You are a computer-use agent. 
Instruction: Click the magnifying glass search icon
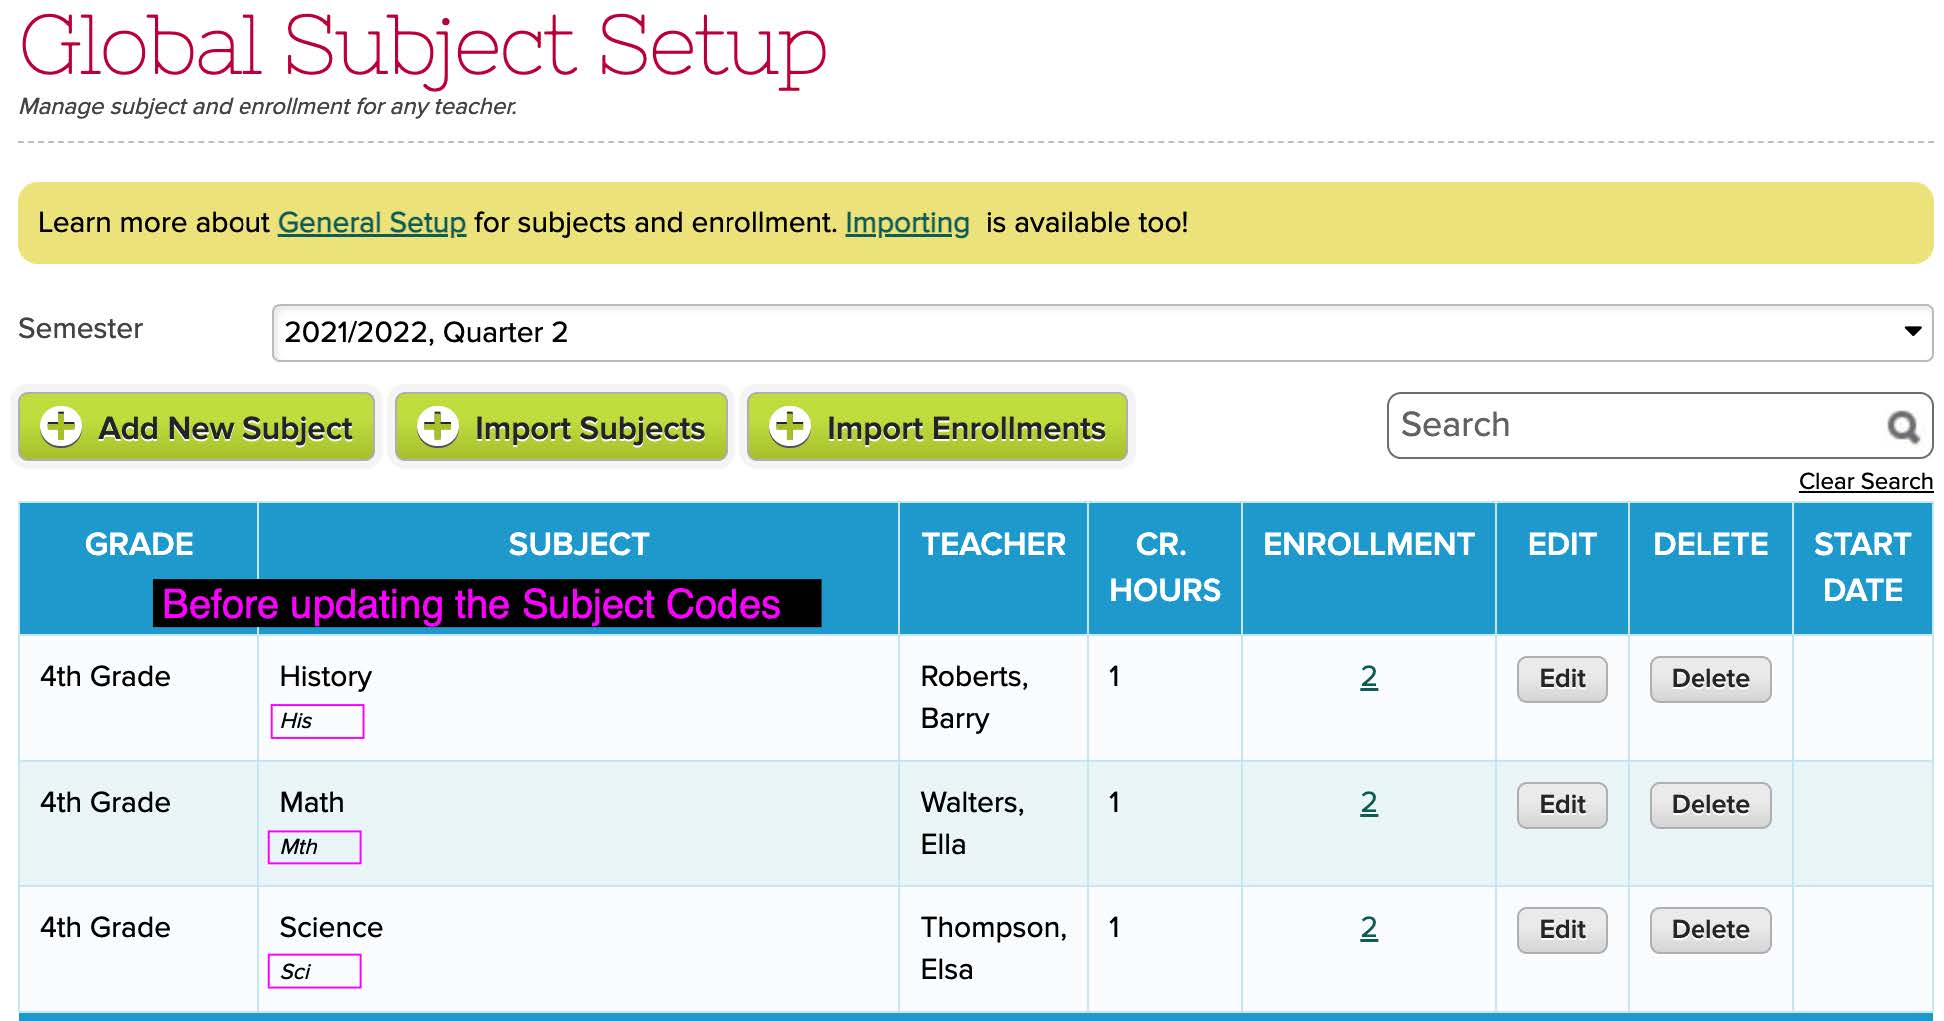pos(1902,427)
